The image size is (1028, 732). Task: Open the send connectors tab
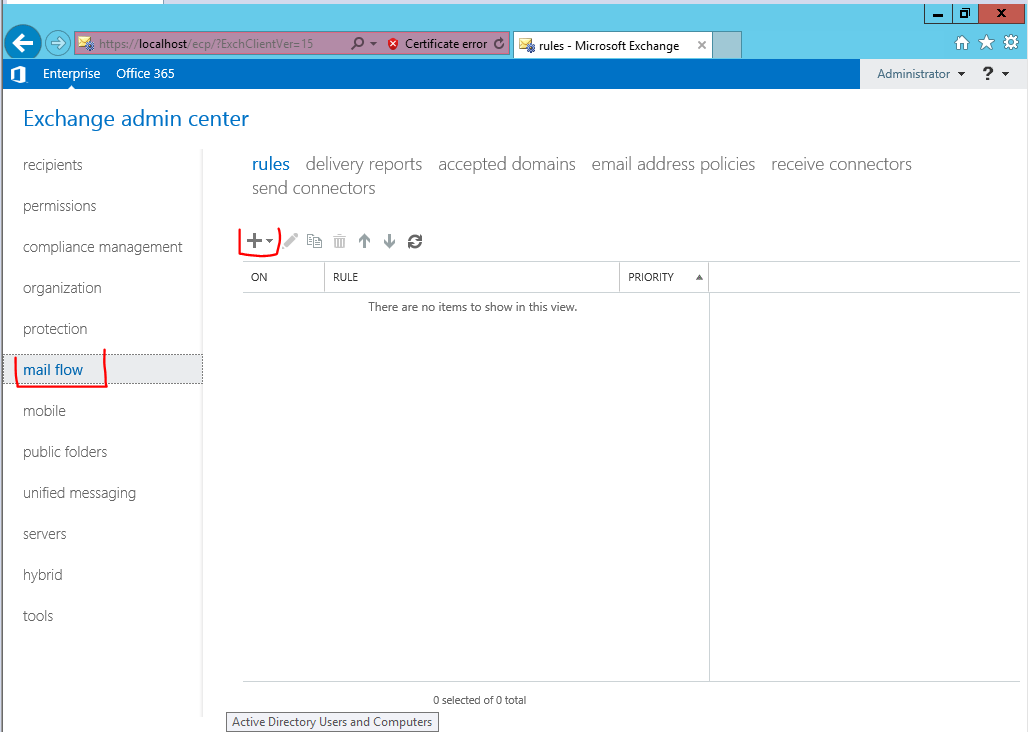pos(313,188)
